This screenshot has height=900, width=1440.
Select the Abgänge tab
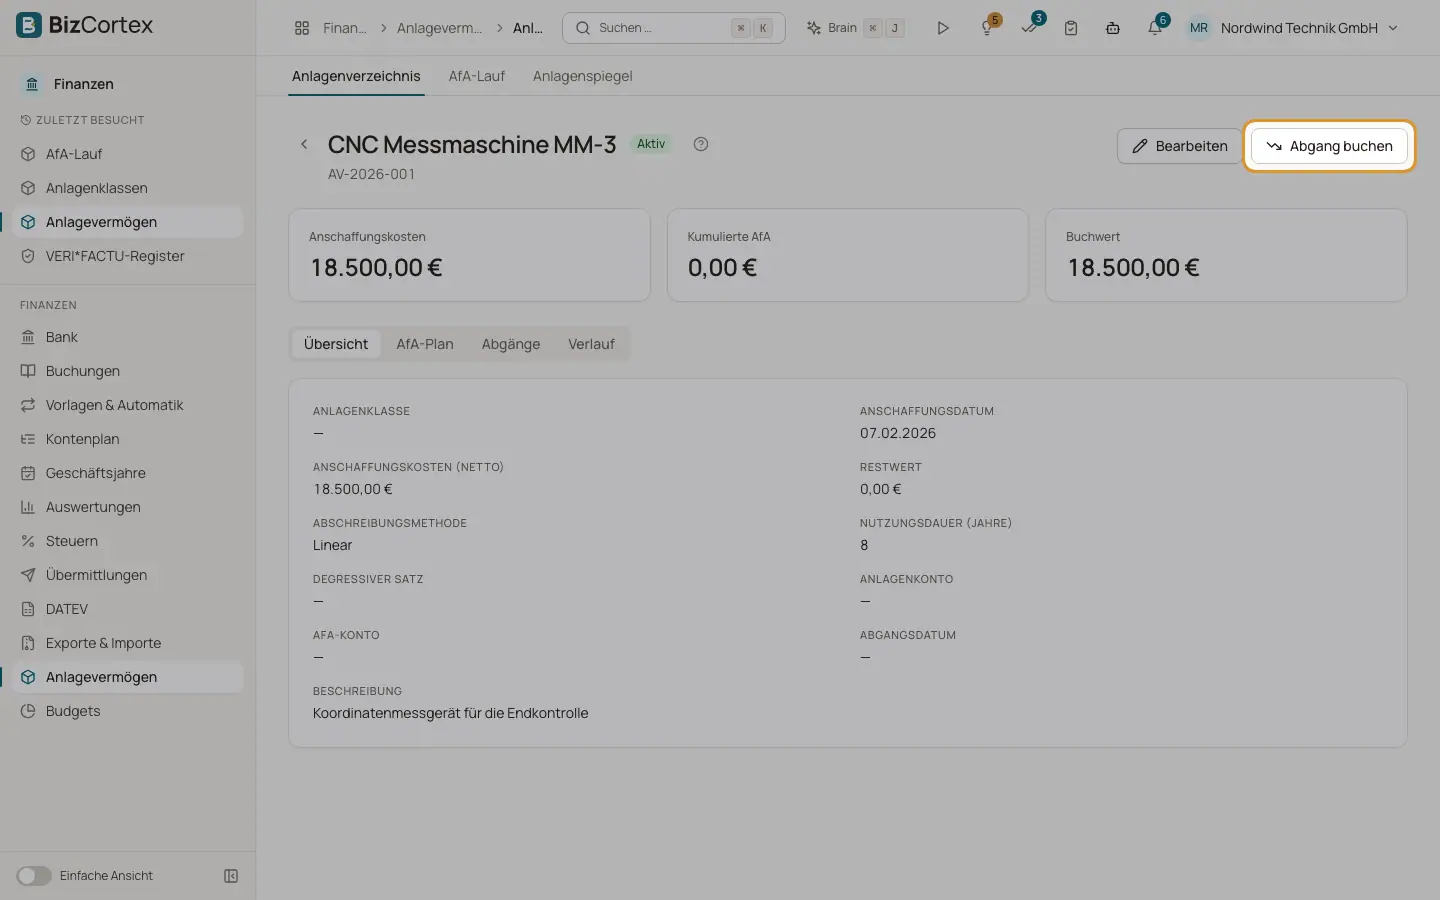[511, 344]
